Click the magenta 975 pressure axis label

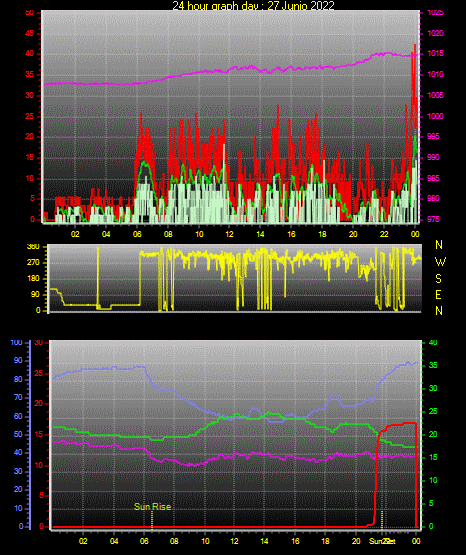click(434, 219)
